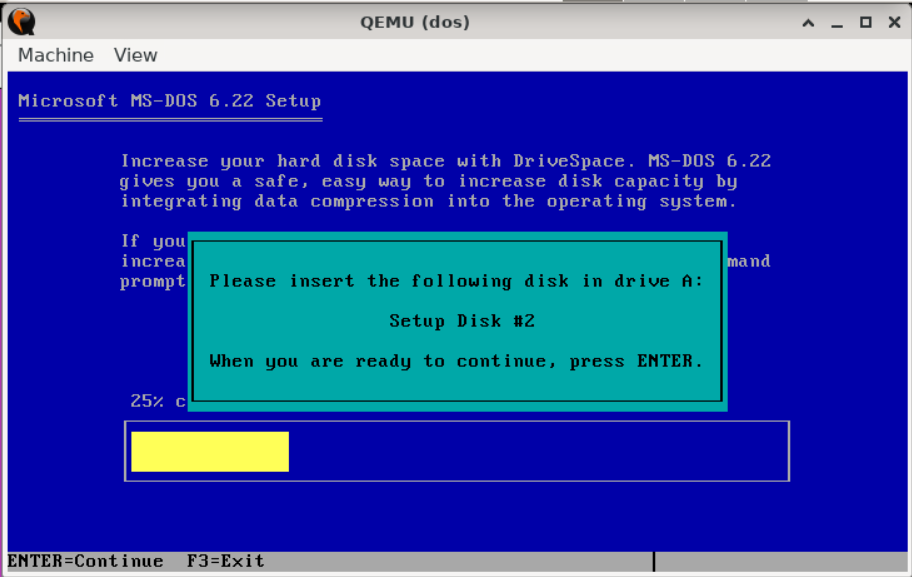Click the "Please insert the following disk" line
The width and height of the screenshot is (912, 577).
[x=456, y=281]
